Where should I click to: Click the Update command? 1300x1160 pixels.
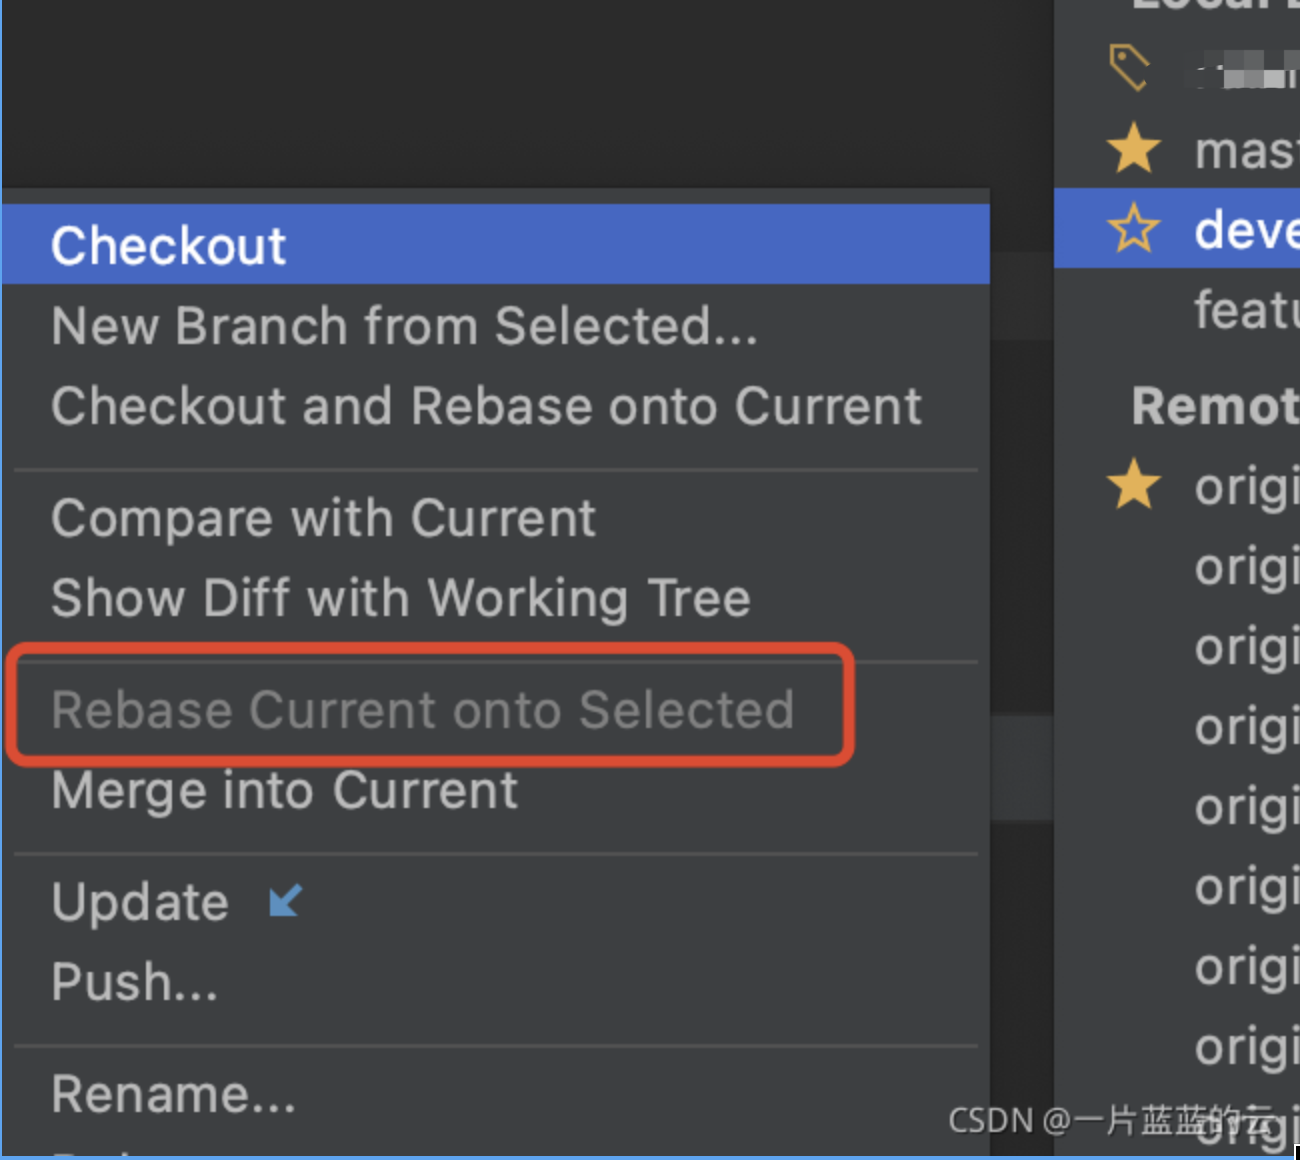tap(139, 900)
